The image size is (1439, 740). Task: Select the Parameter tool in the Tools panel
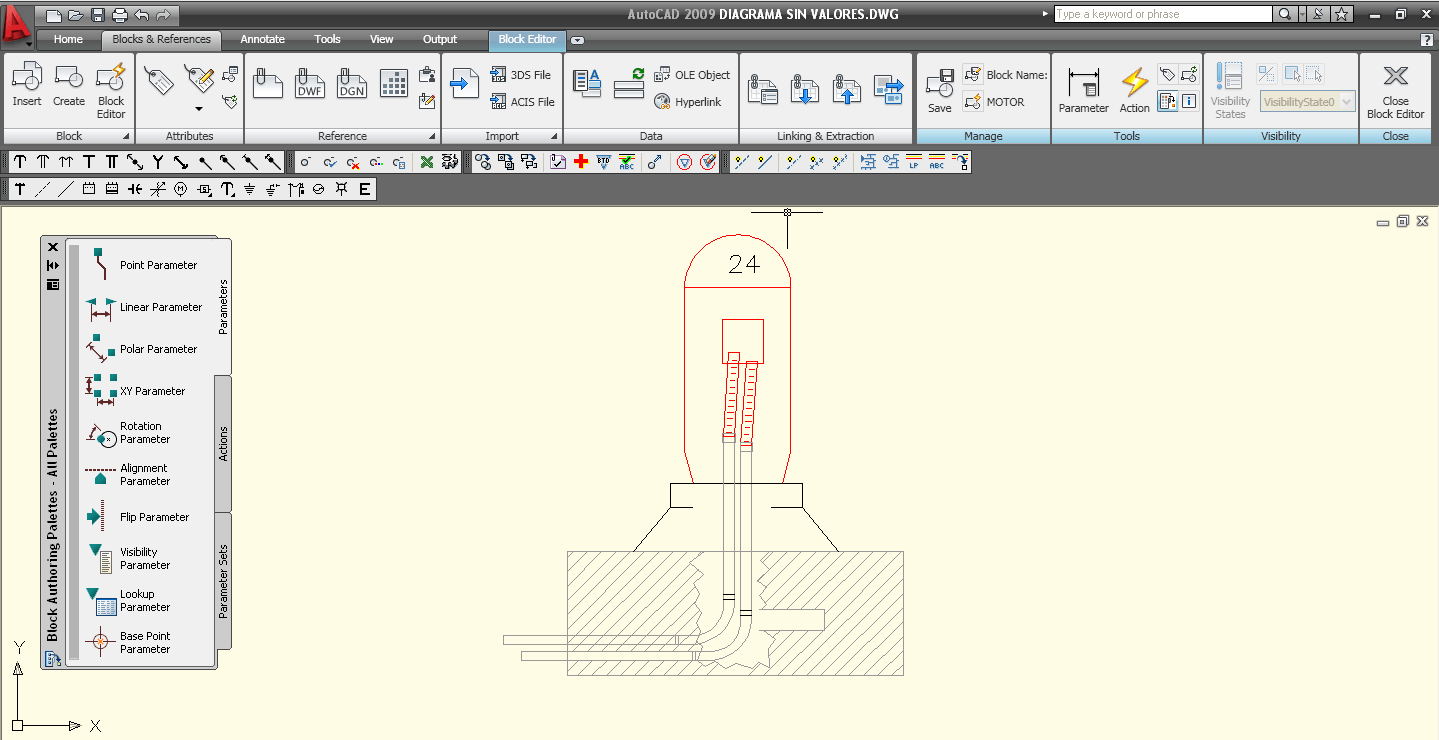tap(1083, 88)
